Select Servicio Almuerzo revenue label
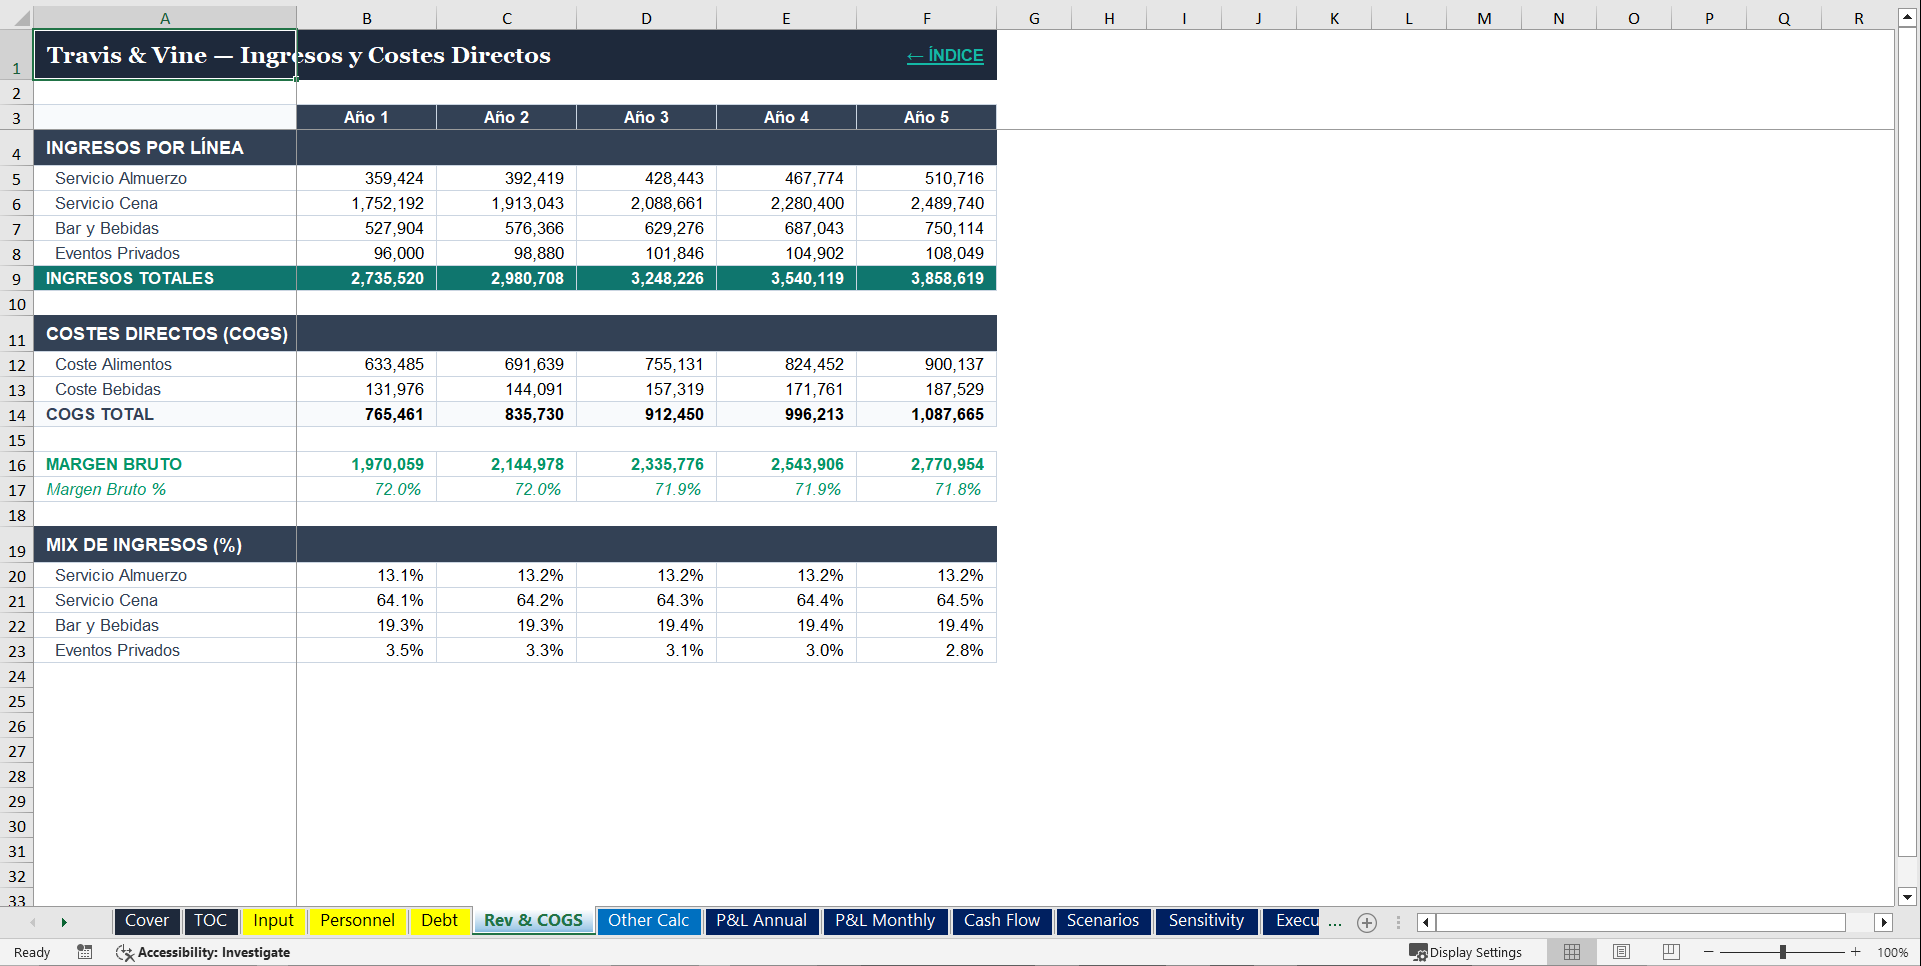 click(x=165, y=178)
